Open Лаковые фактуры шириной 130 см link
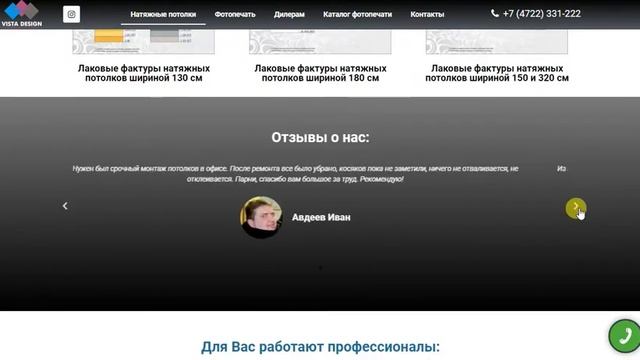 (x=144, y=73)
